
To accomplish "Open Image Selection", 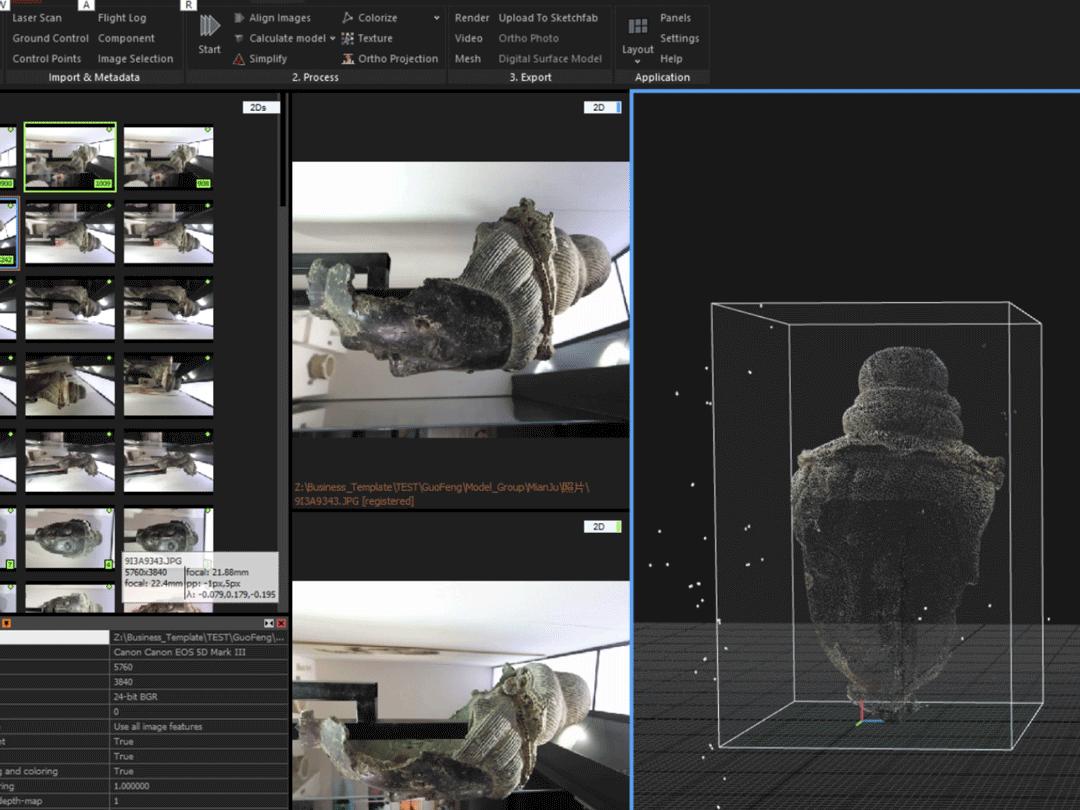I will pos(136,59).
